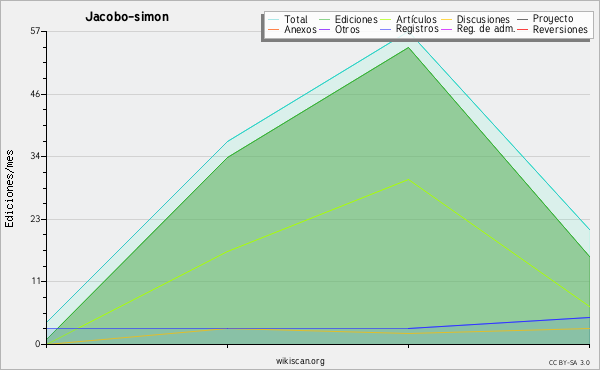Click the 'Ediciones' legend label
Viewport: 600px width, 370px height.
point(356,19)
